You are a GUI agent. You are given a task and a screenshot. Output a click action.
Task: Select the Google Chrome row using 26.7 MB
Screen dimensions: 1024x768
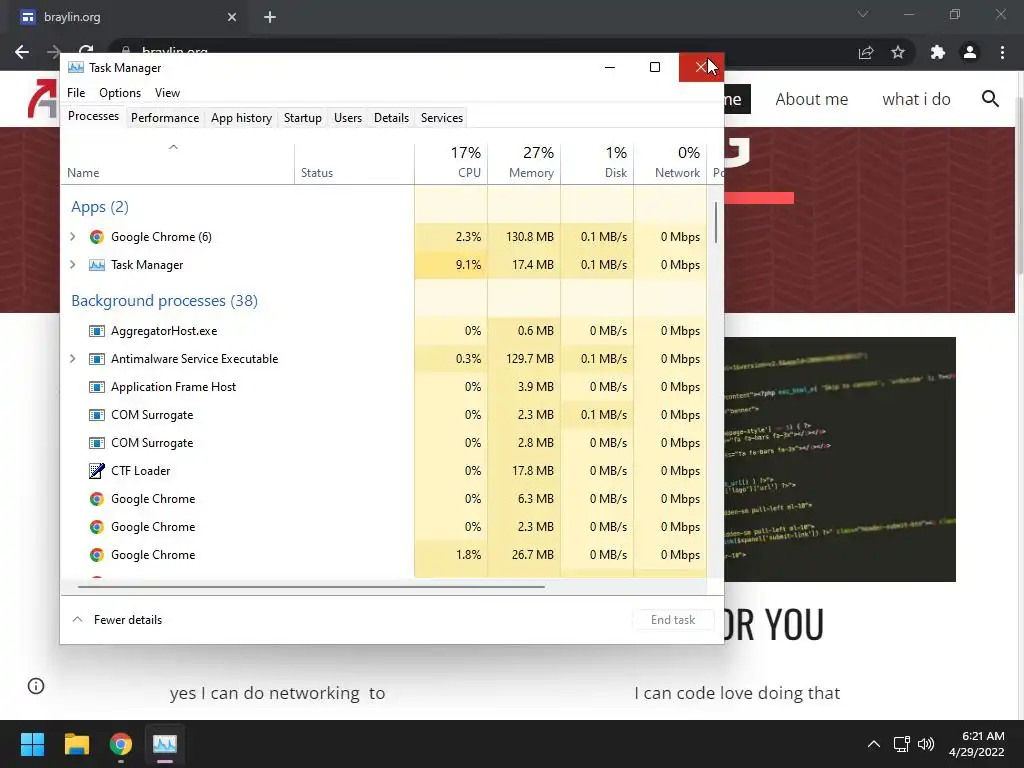(x=384, y=555)
